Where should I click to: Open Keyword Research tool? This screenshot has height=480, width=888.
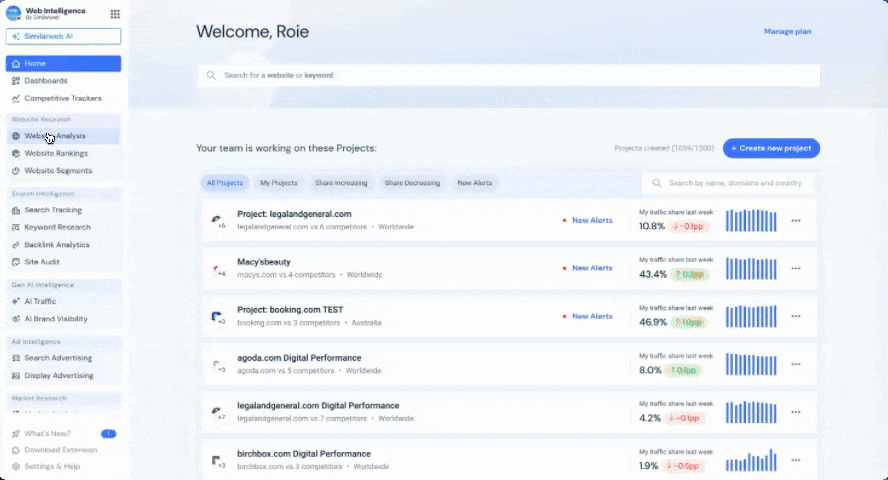click(x=57, y=227)
